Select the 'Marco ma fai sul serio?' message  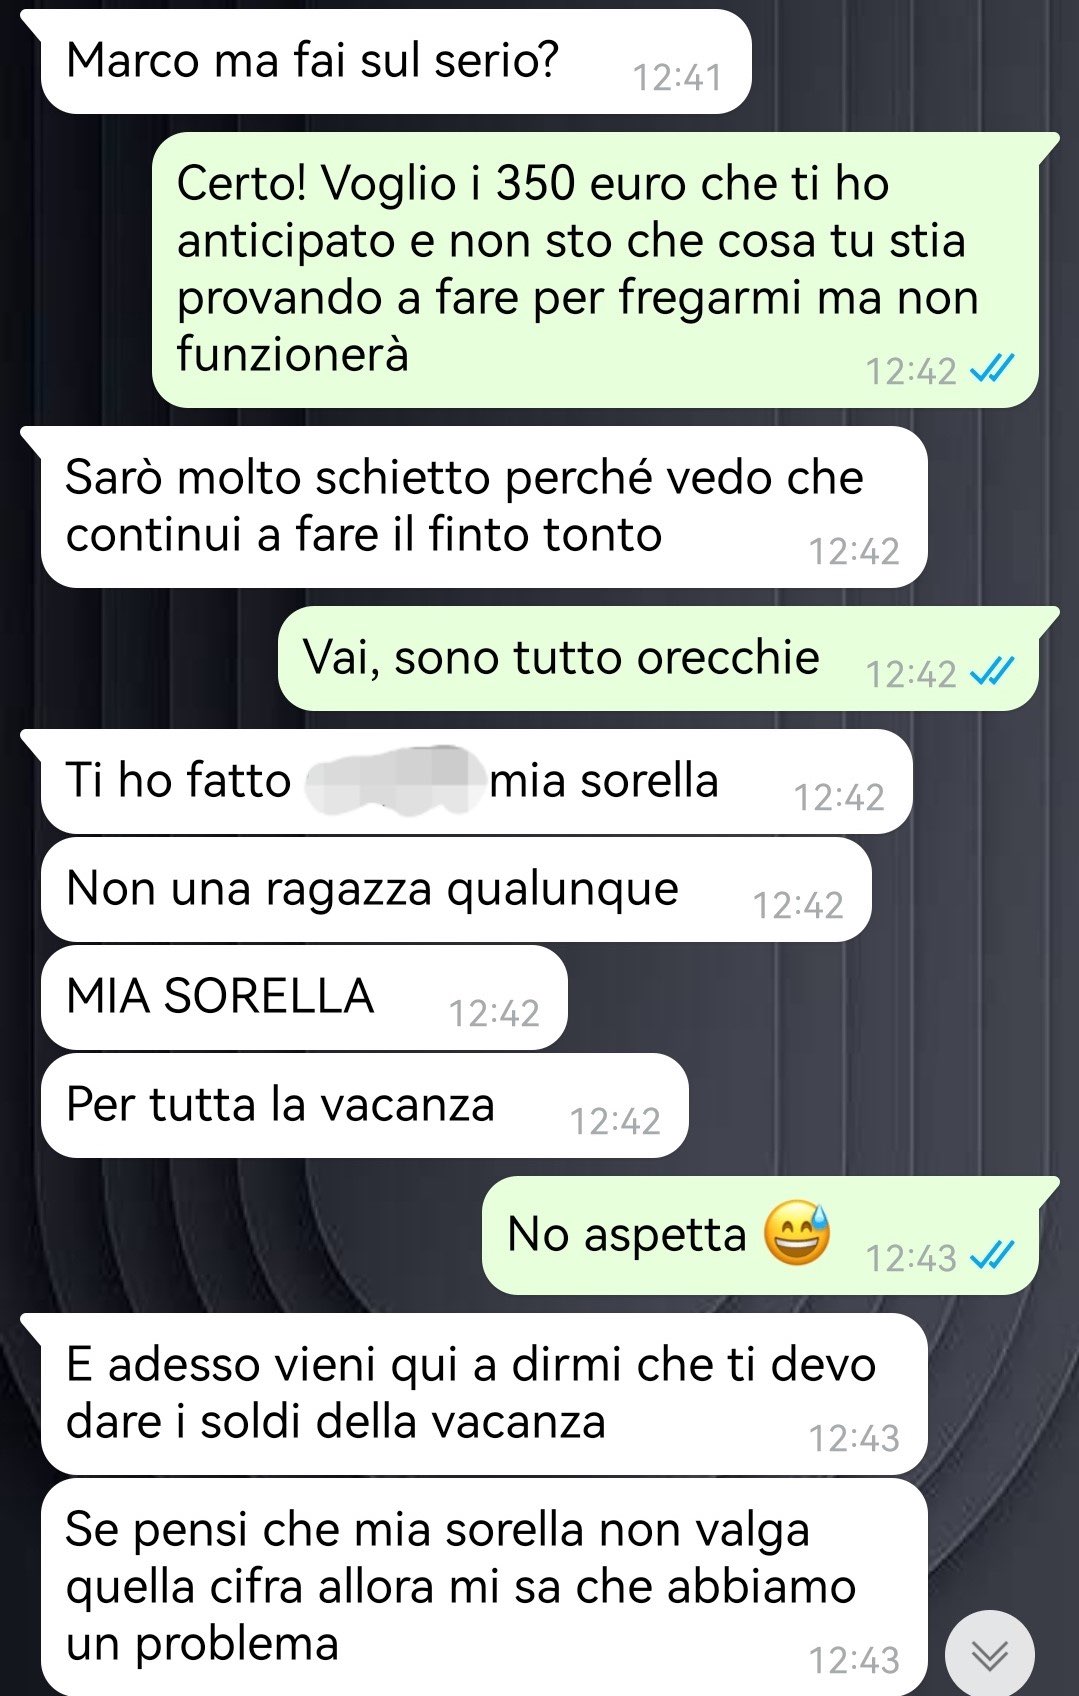coord(395,61)
